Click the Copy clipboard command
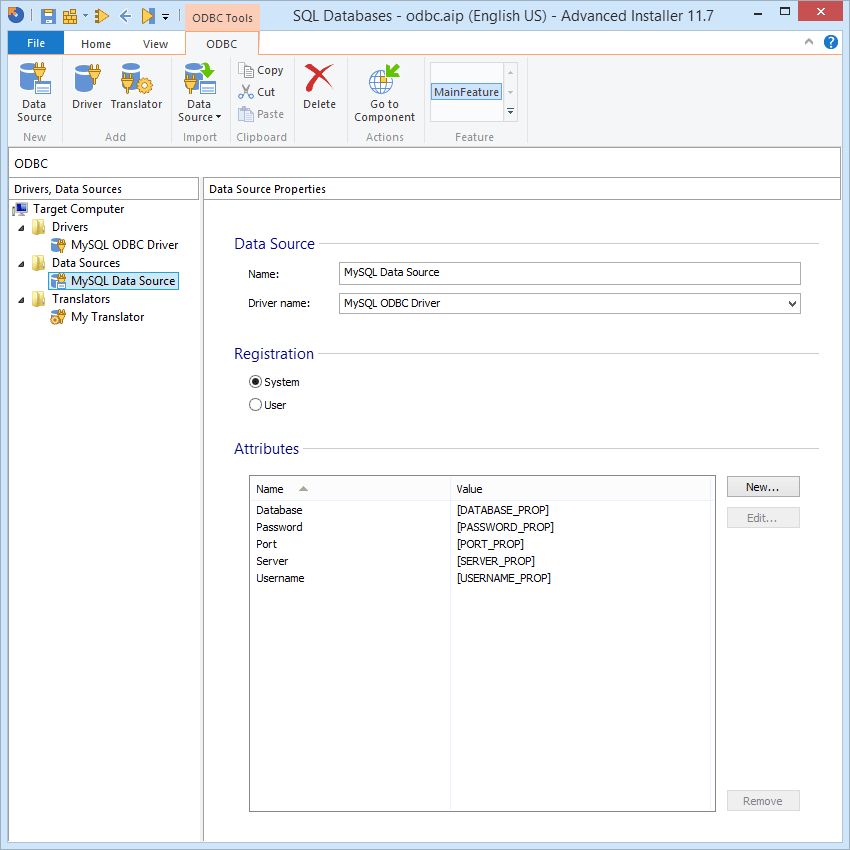The image size is (850, 850). 261,70
